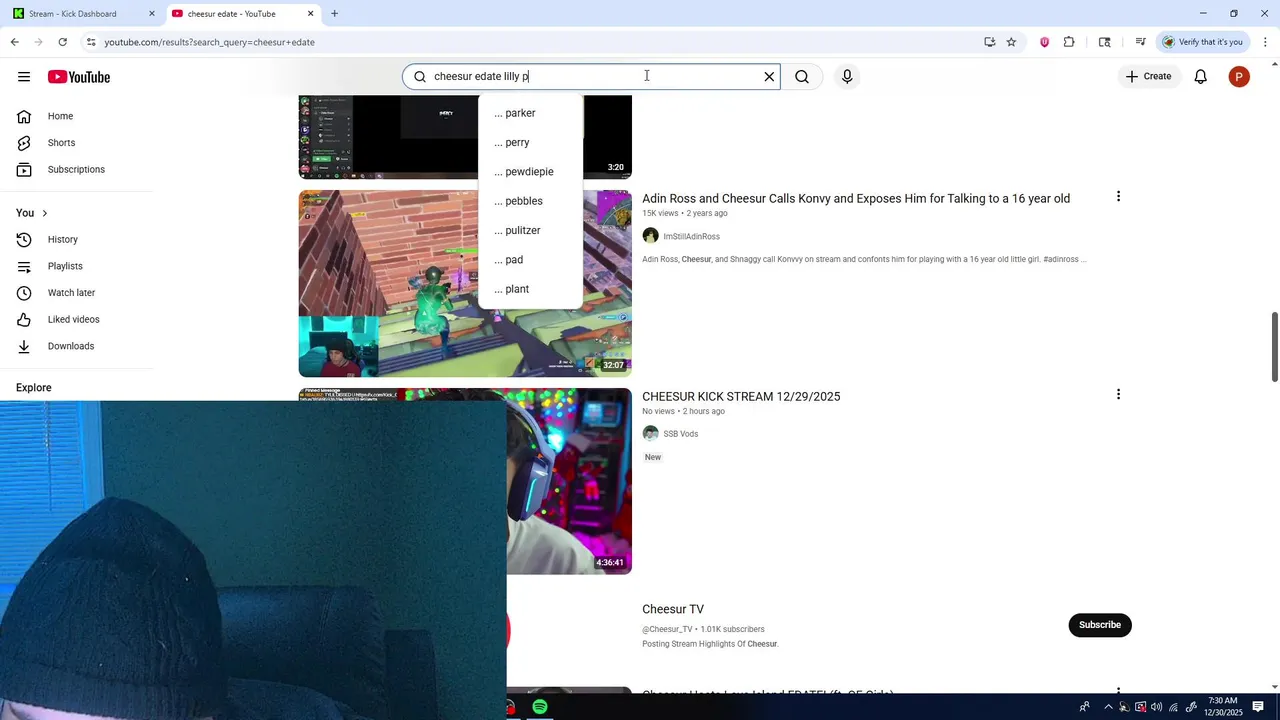The width and height of the screenshot is (1280, 720).
Task: Open the Create button
Action: point(1148,76)
